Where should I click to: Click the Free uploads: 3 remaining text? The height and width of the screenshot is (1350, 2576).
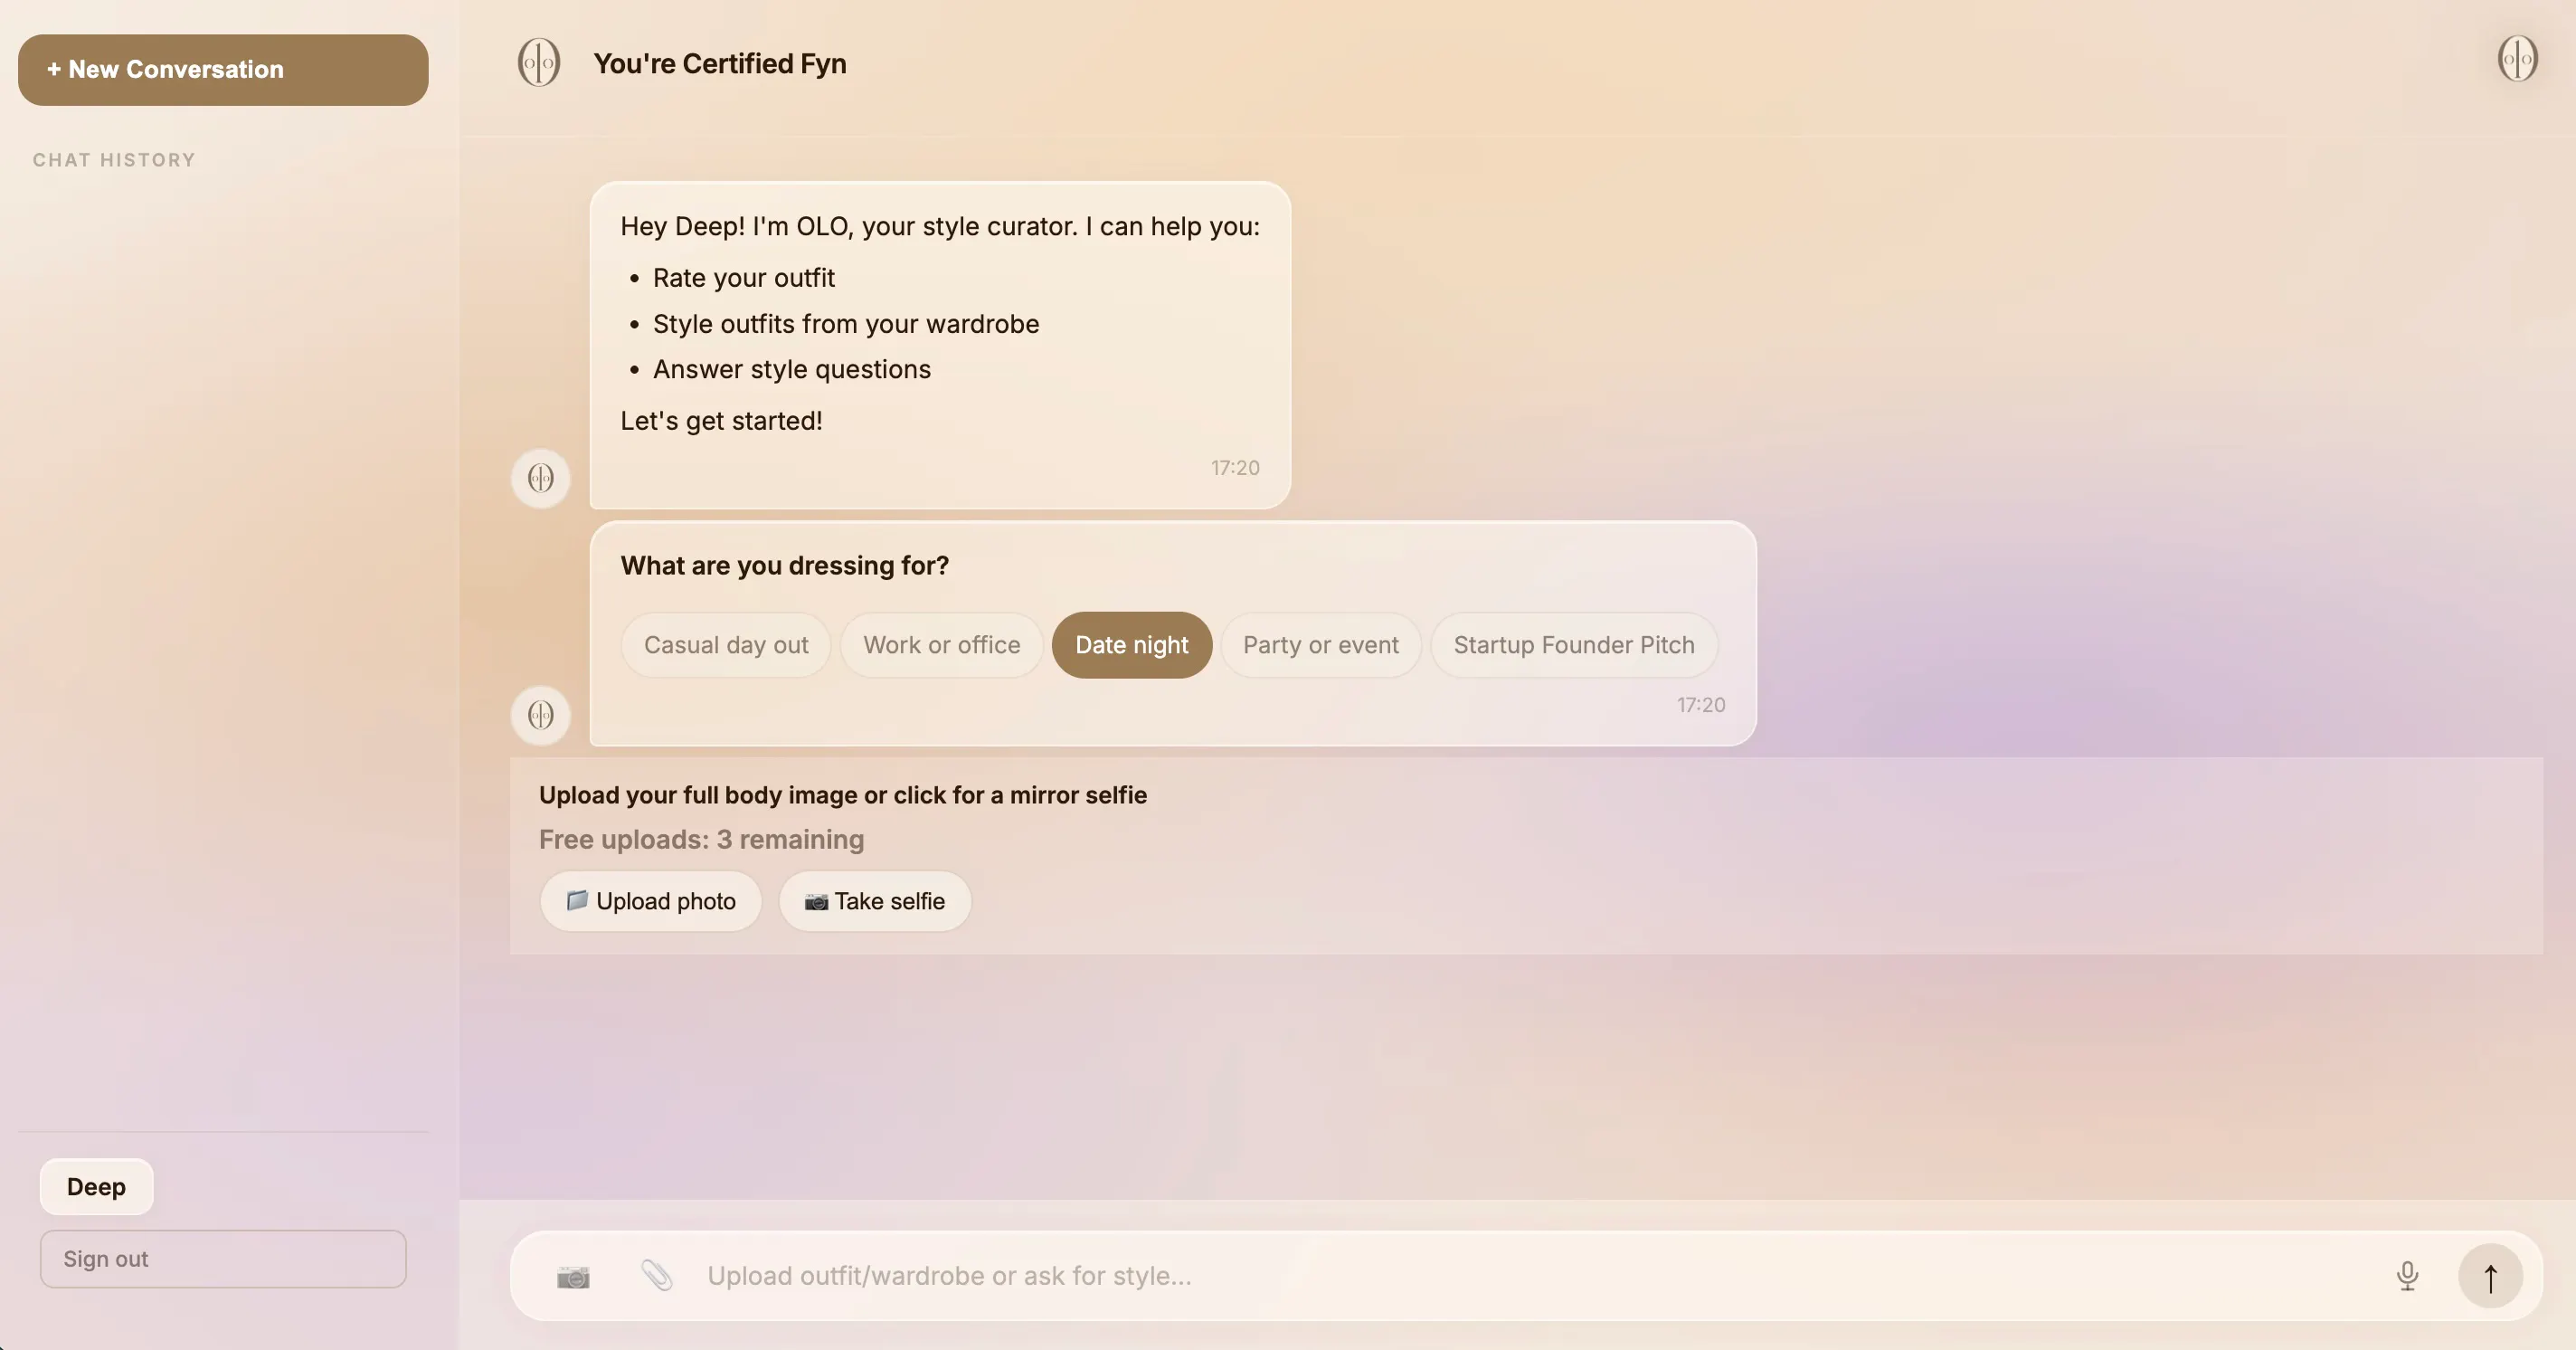coord(701,839)
